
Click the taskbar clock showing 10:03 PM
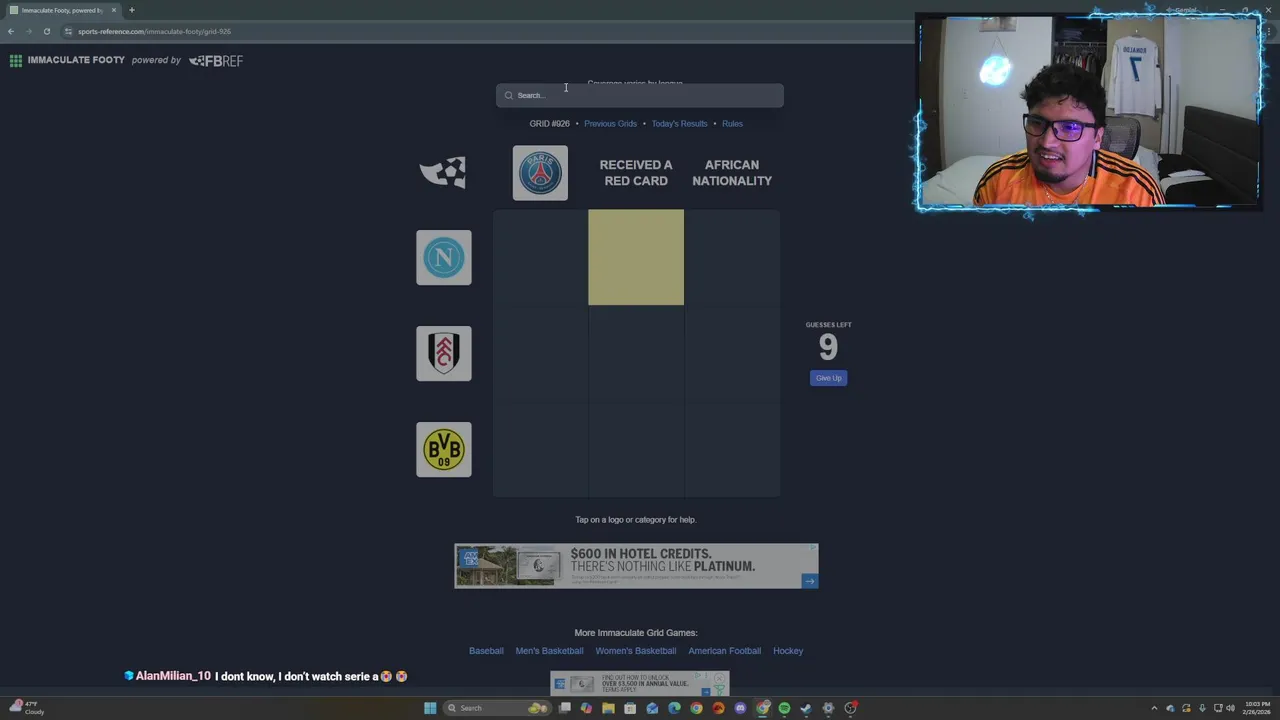coord(1257,708)
